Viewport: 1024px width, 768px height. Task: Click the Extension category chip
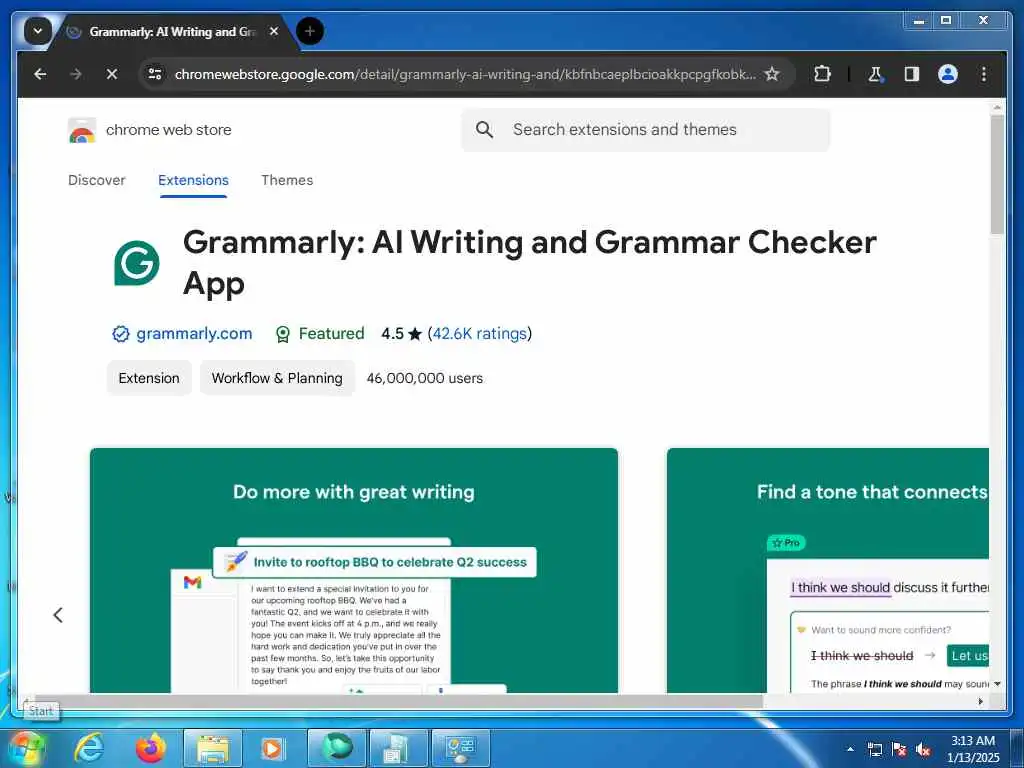click(x=149, y=378)
